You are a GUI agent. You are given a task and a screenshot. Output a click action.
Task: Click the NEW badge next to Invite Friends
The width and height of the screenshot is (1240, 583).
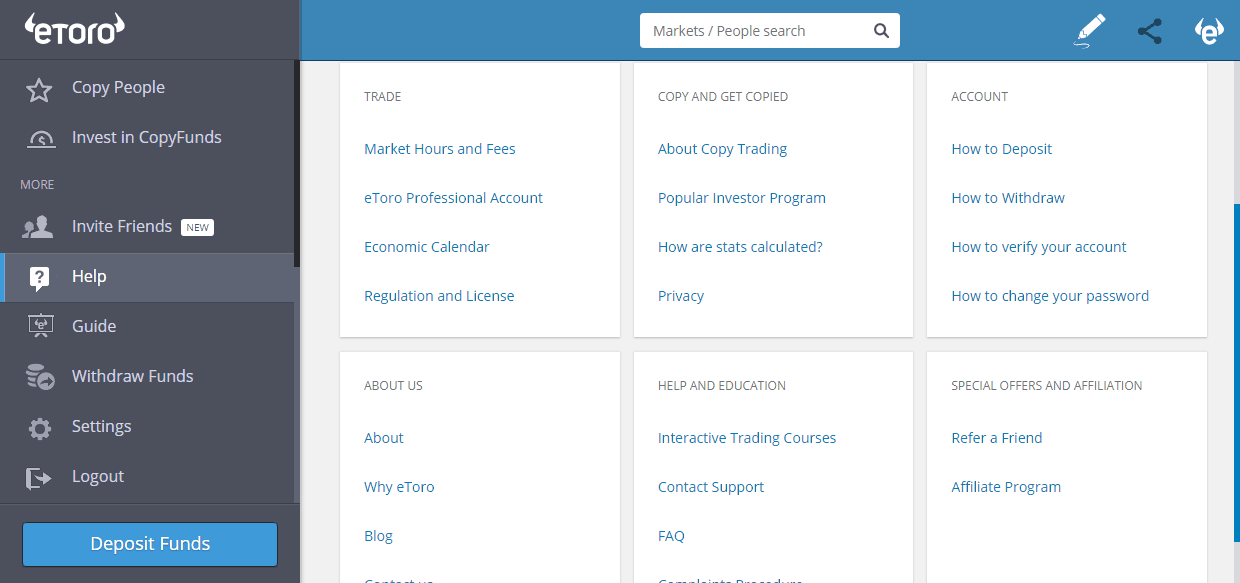[x=197, y=227]
